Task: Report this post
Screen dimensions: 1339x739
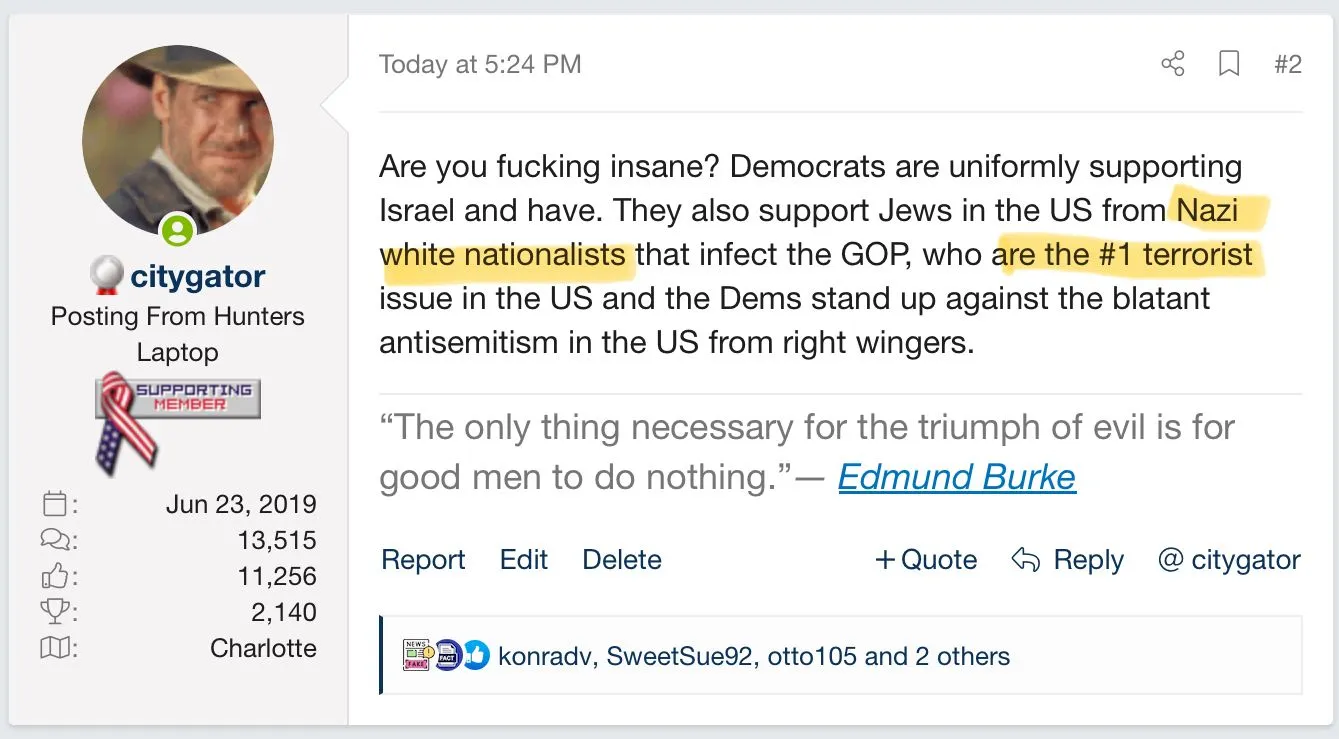Action: [423, 560]
